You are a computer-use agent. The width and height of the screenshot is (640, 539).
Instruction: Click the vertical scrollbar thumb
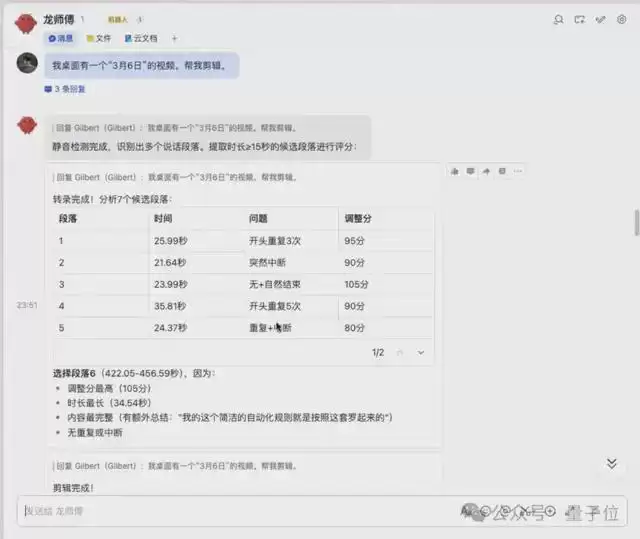point(635,222)
